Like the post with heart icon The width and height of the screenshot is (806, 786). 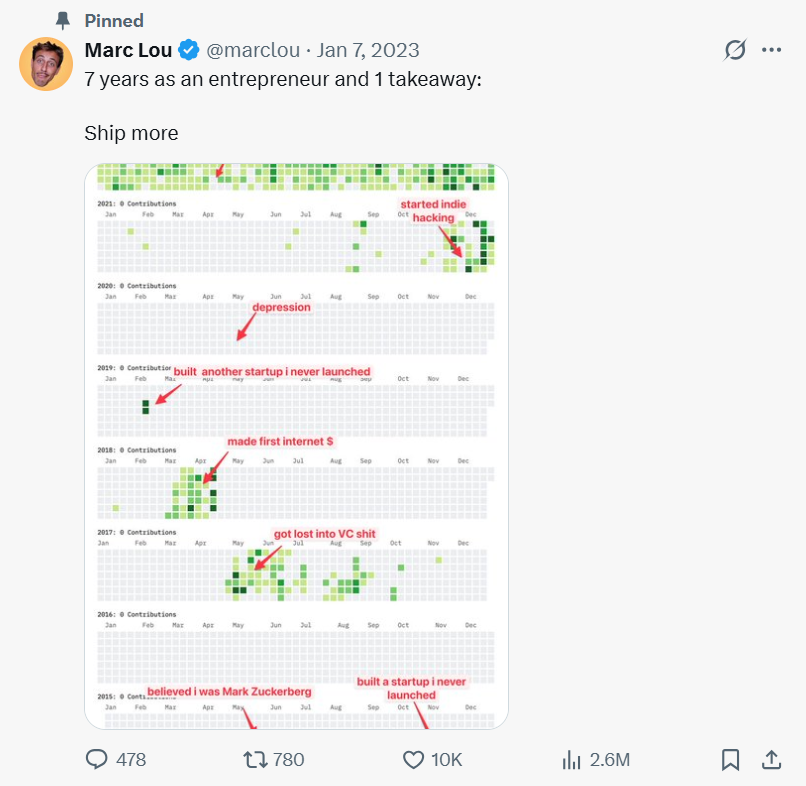(x=413, y=760)
